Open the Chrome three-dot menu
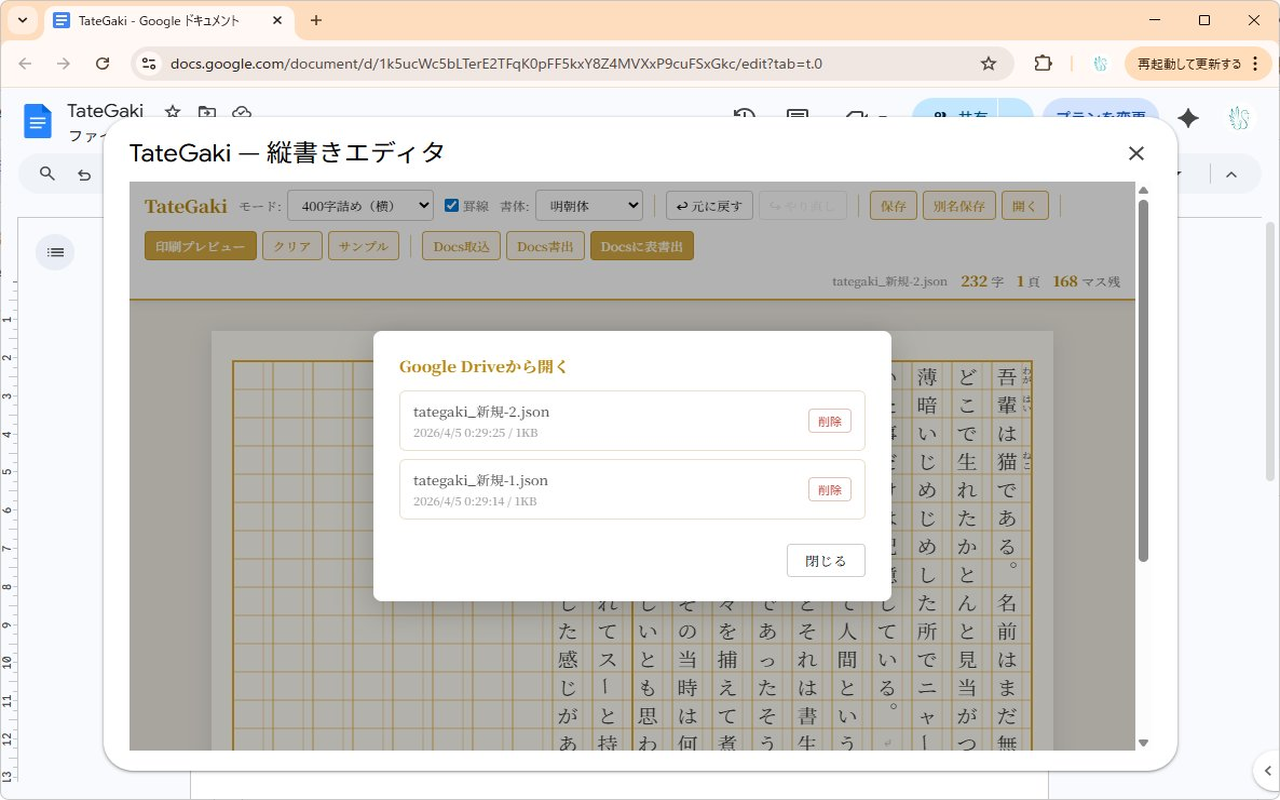The image size is (1280, 800). click(x=1257, y=63)
